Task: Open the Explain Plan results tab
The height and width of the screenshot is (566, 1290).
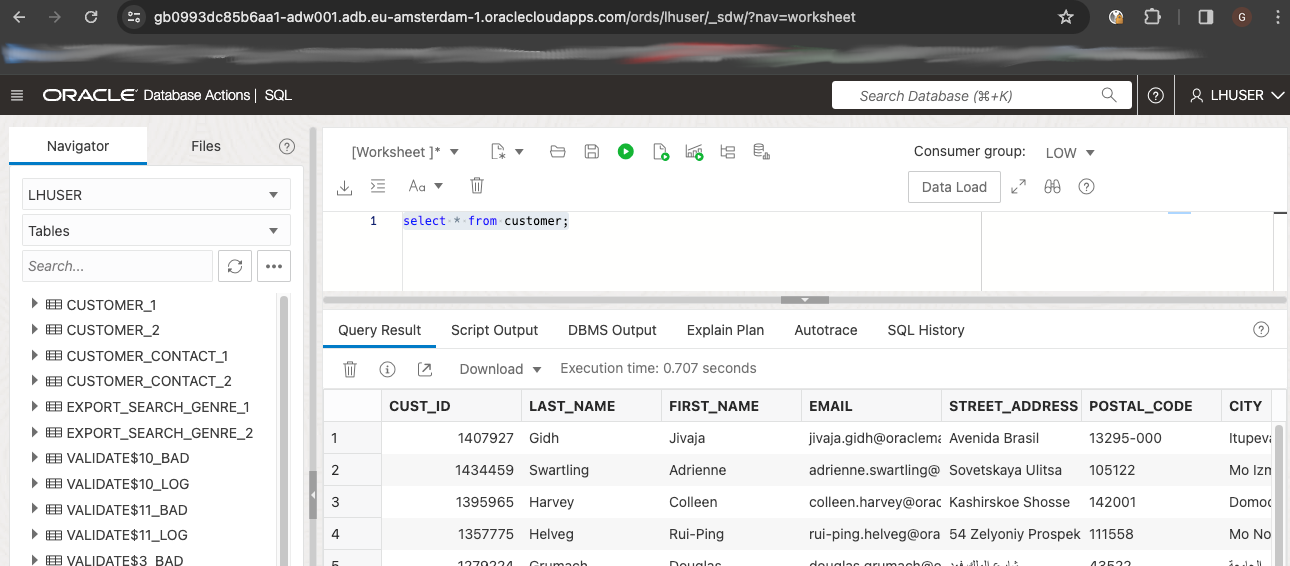Action: [725, 330]
